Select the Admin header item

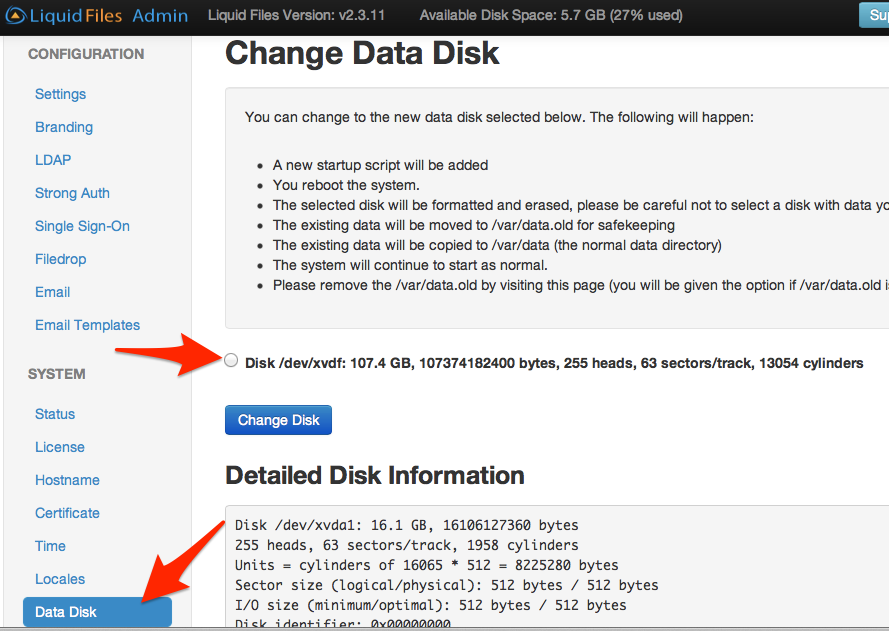click(x=160, y=15)
